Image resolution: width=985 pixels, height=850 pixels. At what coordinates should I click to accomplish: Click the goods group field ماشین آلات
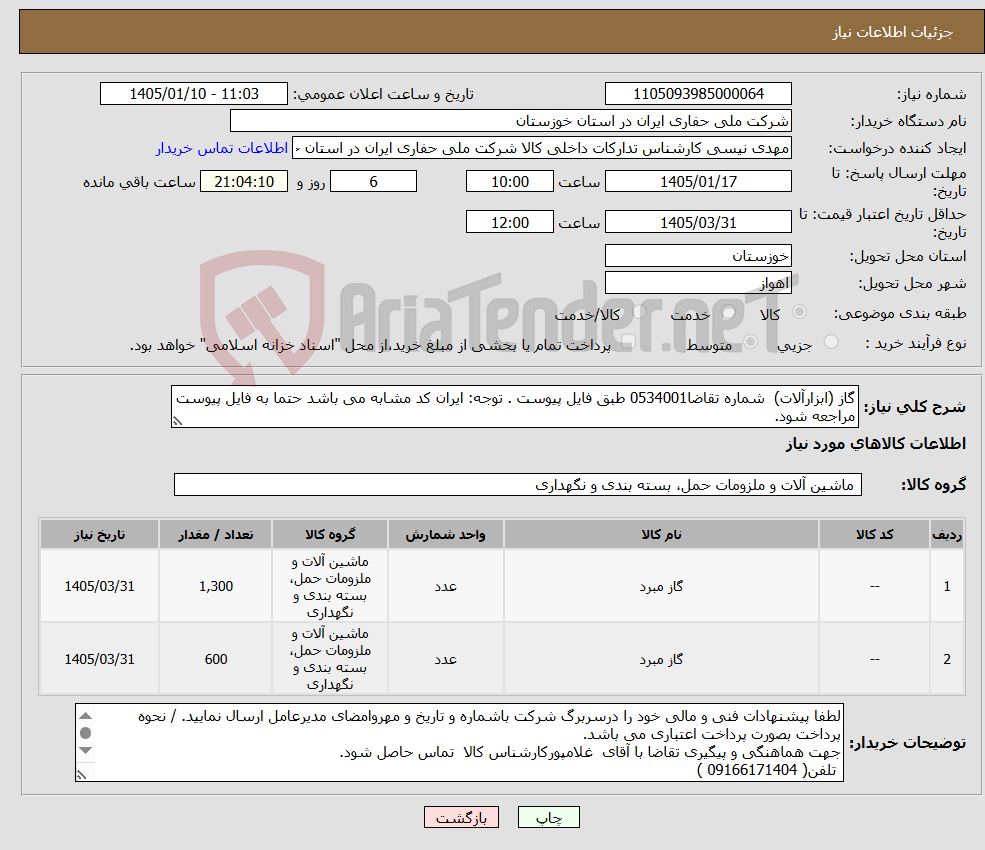[518, 485]
